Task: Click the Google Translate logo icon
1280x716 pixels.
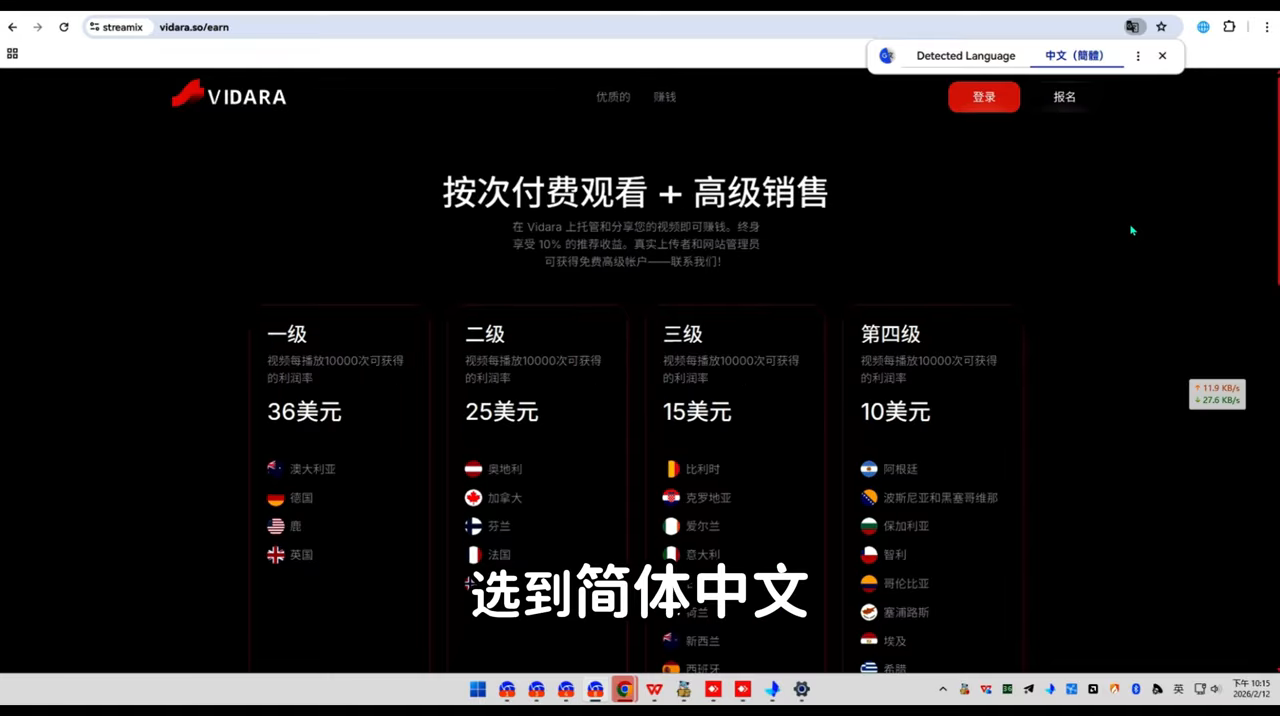Action: 886,56
